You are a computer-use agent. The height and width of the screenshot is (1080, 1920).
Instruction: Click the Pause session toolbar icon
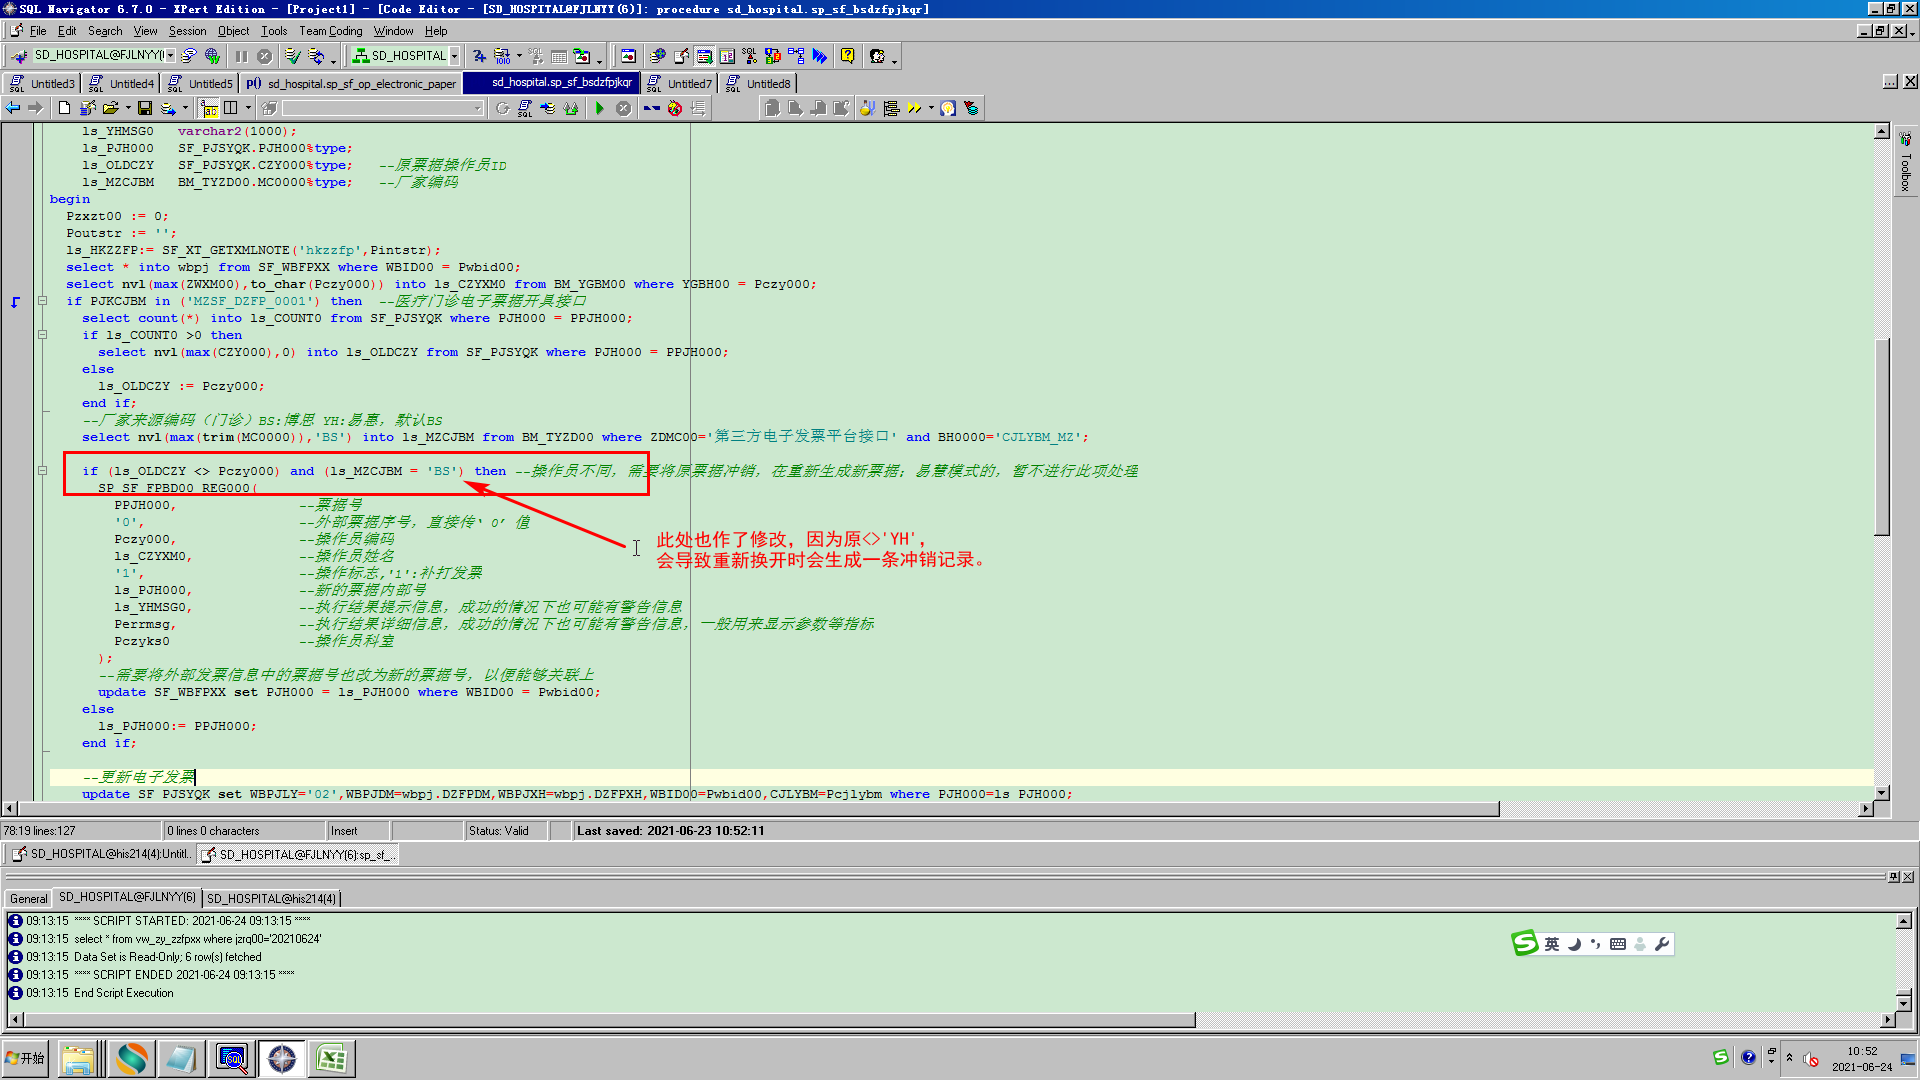pyautogui.click(x=241, y=56)
